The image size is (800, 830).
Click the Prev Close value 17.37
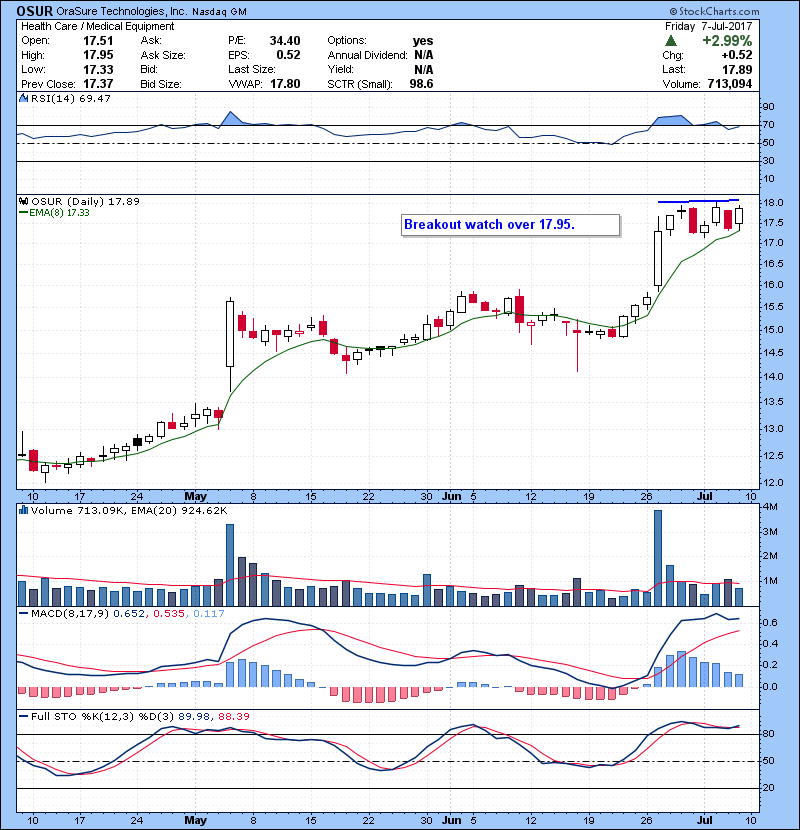click(98, 84)
